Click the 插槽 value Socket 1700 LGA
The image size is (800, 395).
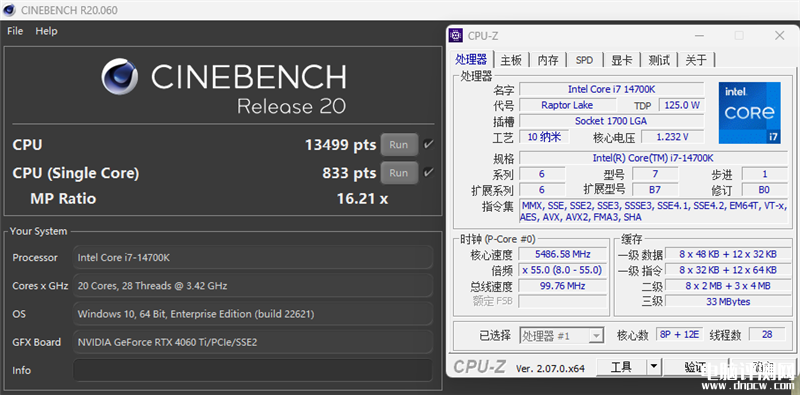point(611,121)
